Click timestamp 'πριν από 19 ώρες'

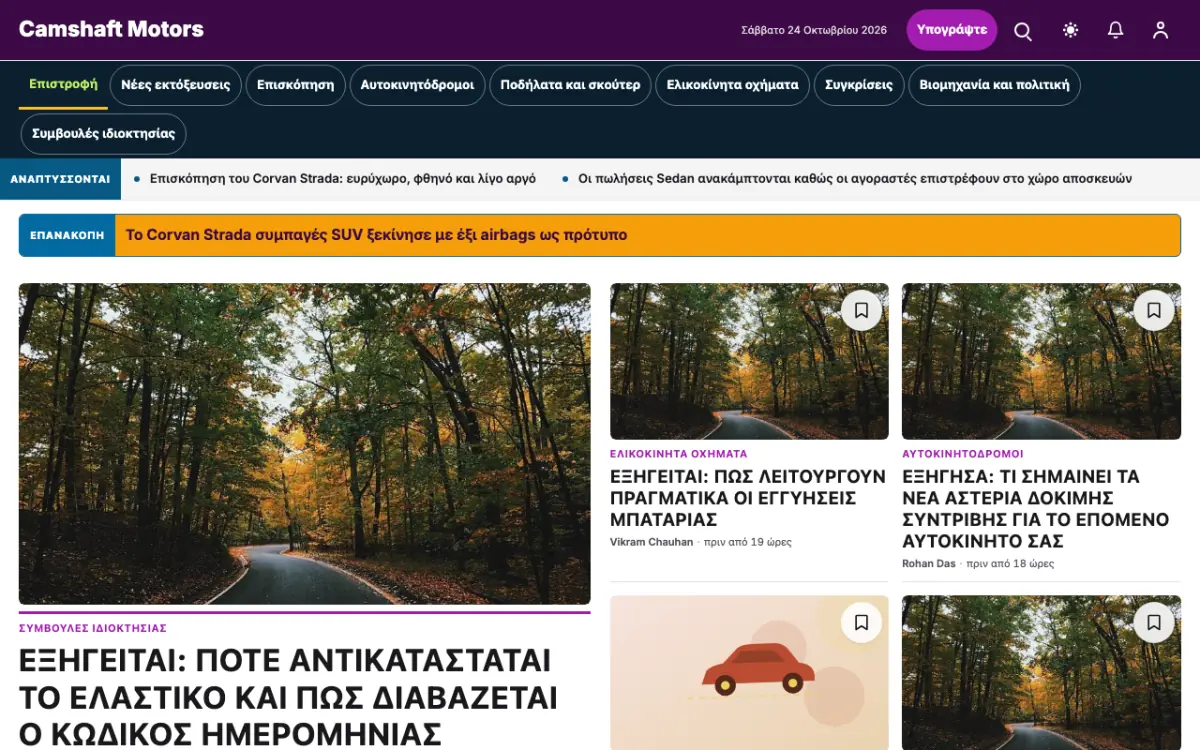[748, 542]
